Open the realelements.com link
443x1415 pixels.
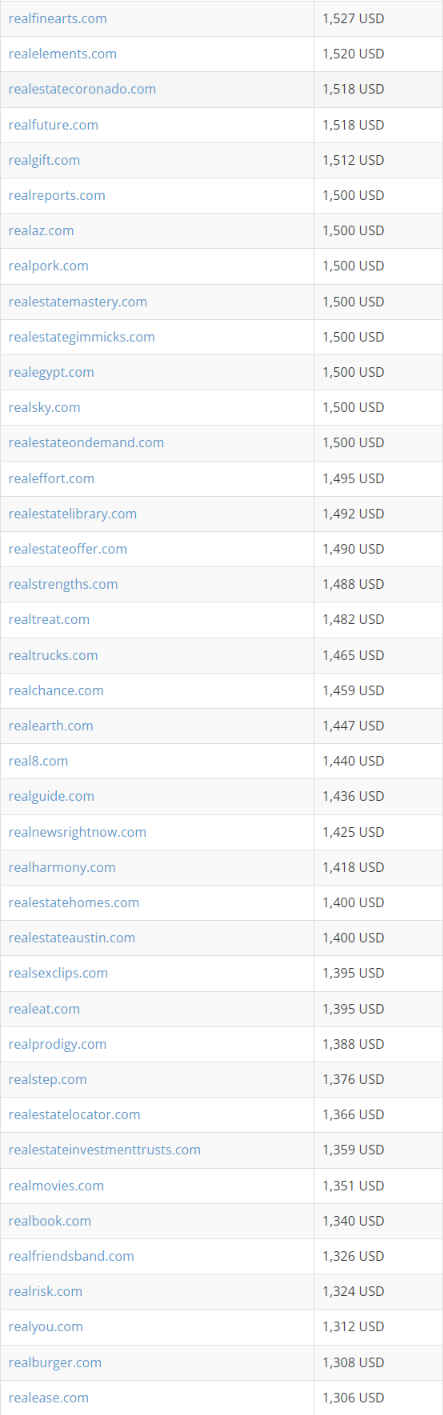[62, 54]
